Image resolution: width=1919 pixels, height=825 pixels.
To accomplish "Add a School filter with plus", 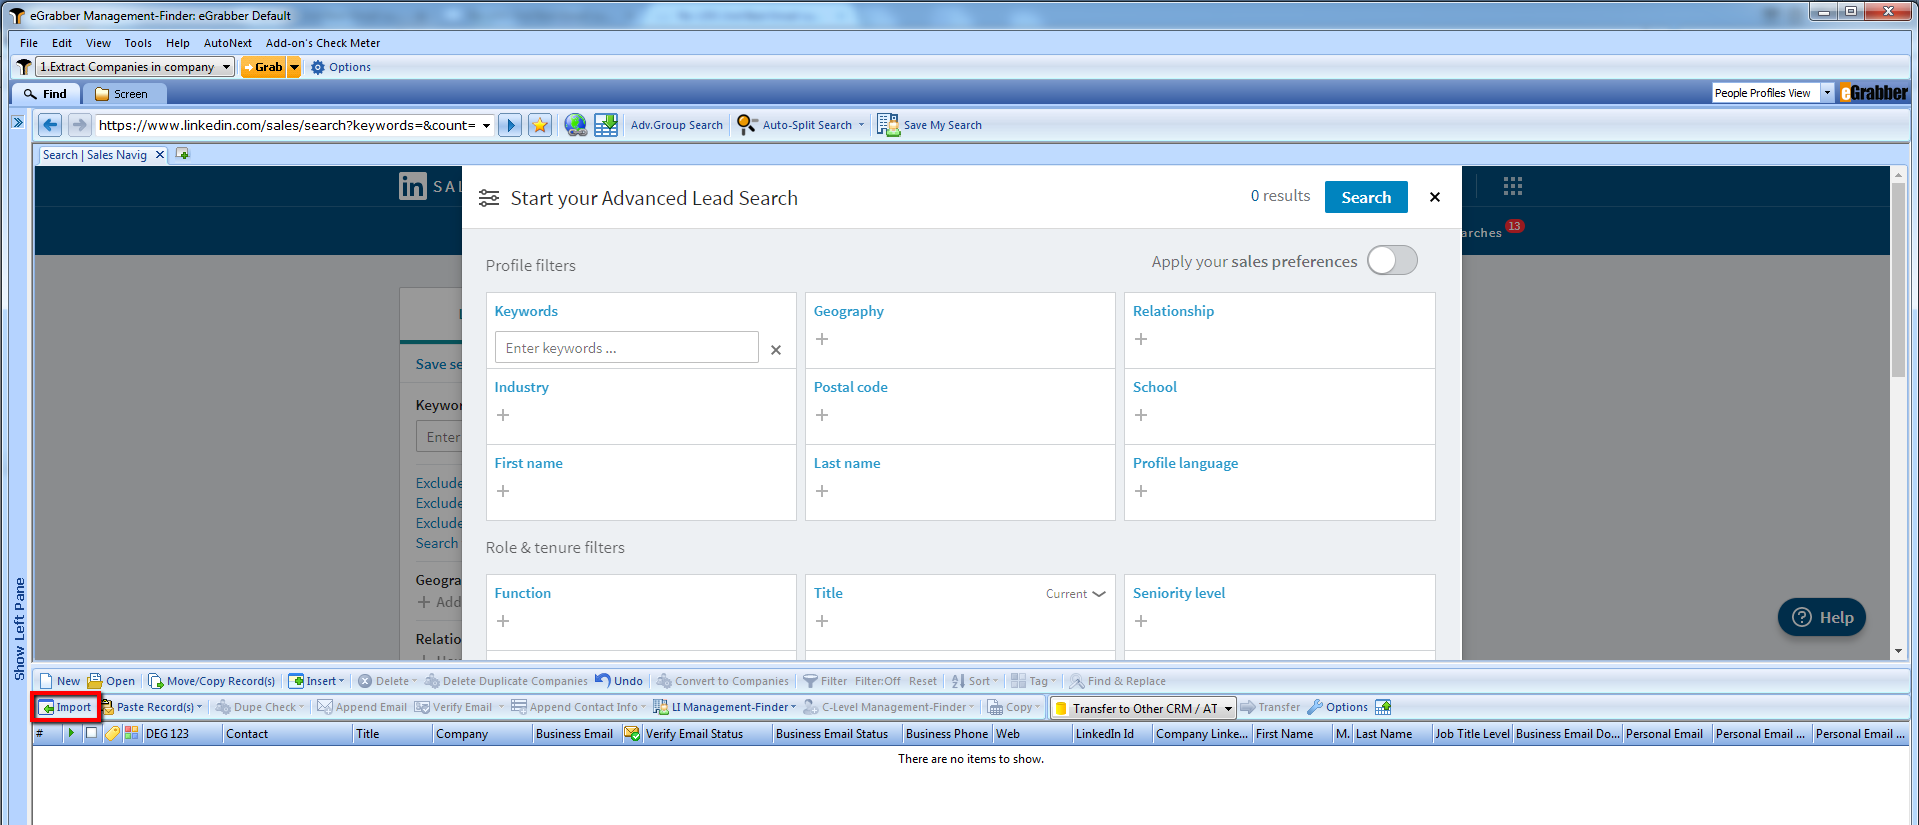I will coord(1141,415).
